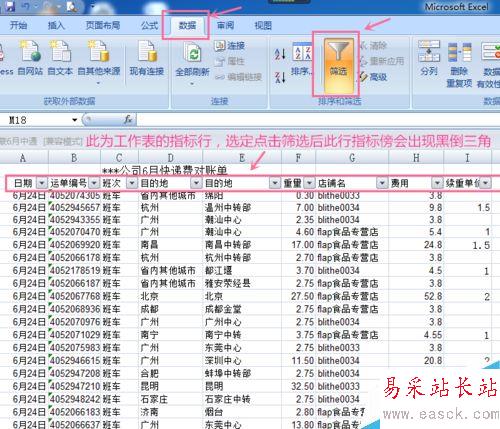This screenshot has height=429, width=500.
Task: Open the 班次 column filter dropdown
Action: pyautogui.click(x=132, y=183)
